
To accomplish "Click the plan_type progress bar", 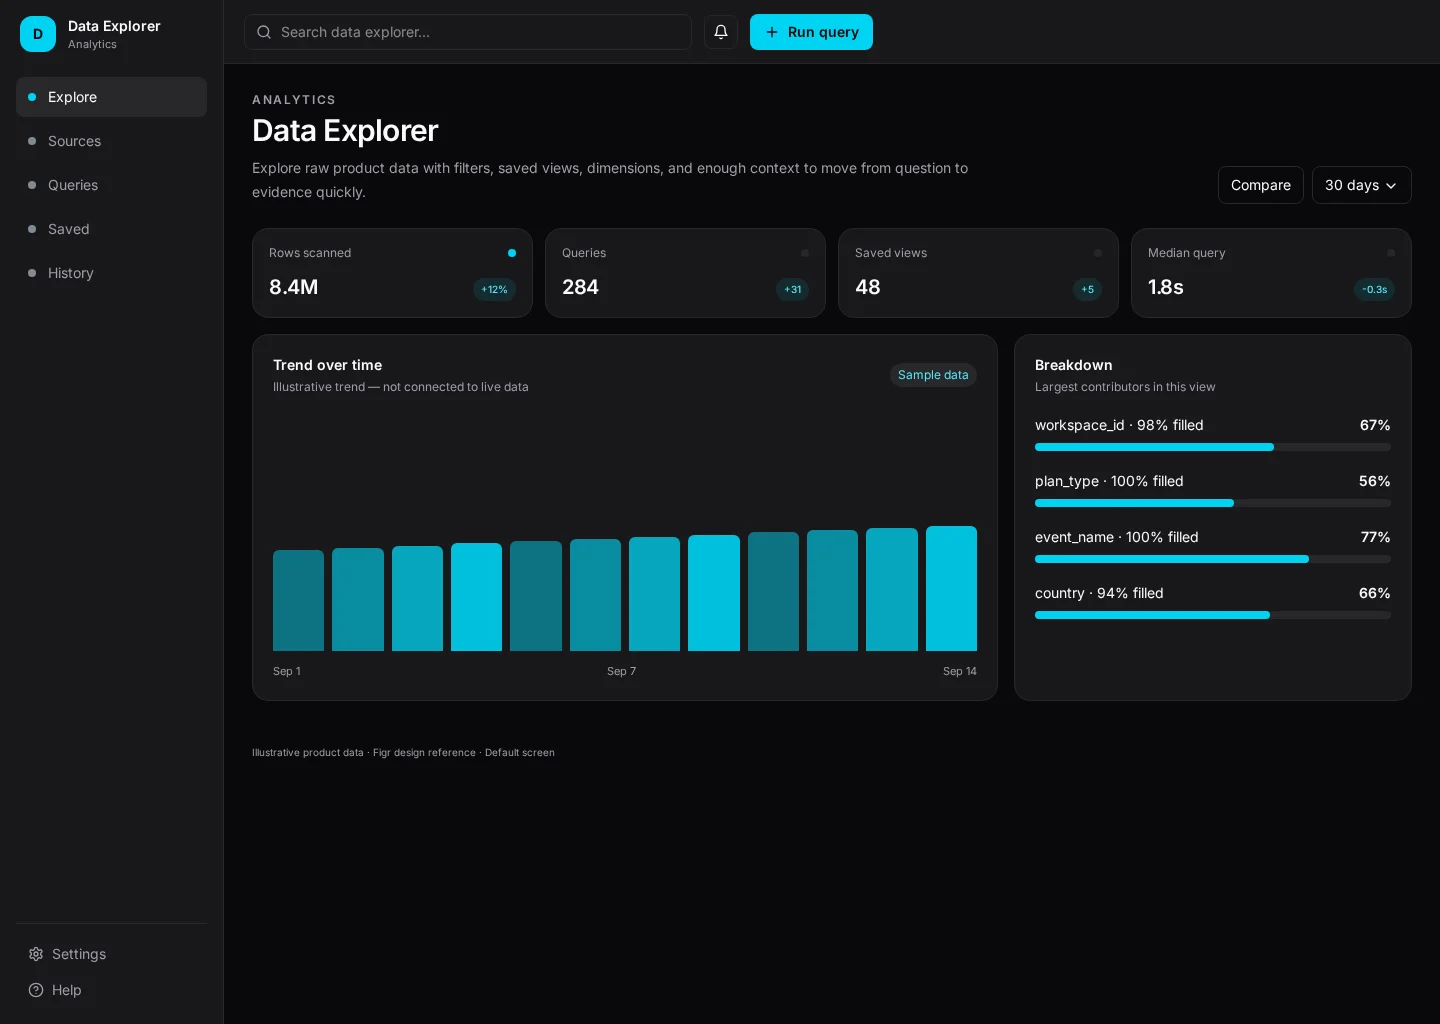I will click(x=1213, y=503).
